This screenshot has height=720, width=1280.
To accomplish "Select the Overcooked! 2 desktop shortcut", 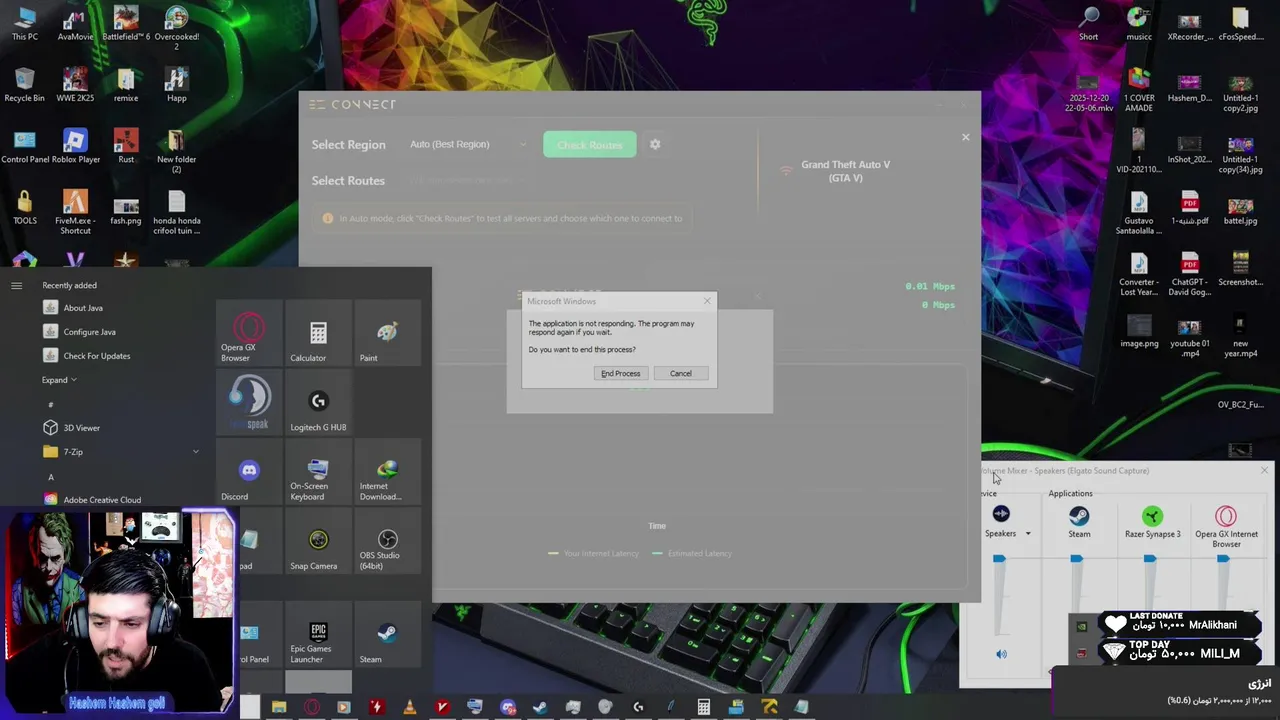I will coord(176,27).
